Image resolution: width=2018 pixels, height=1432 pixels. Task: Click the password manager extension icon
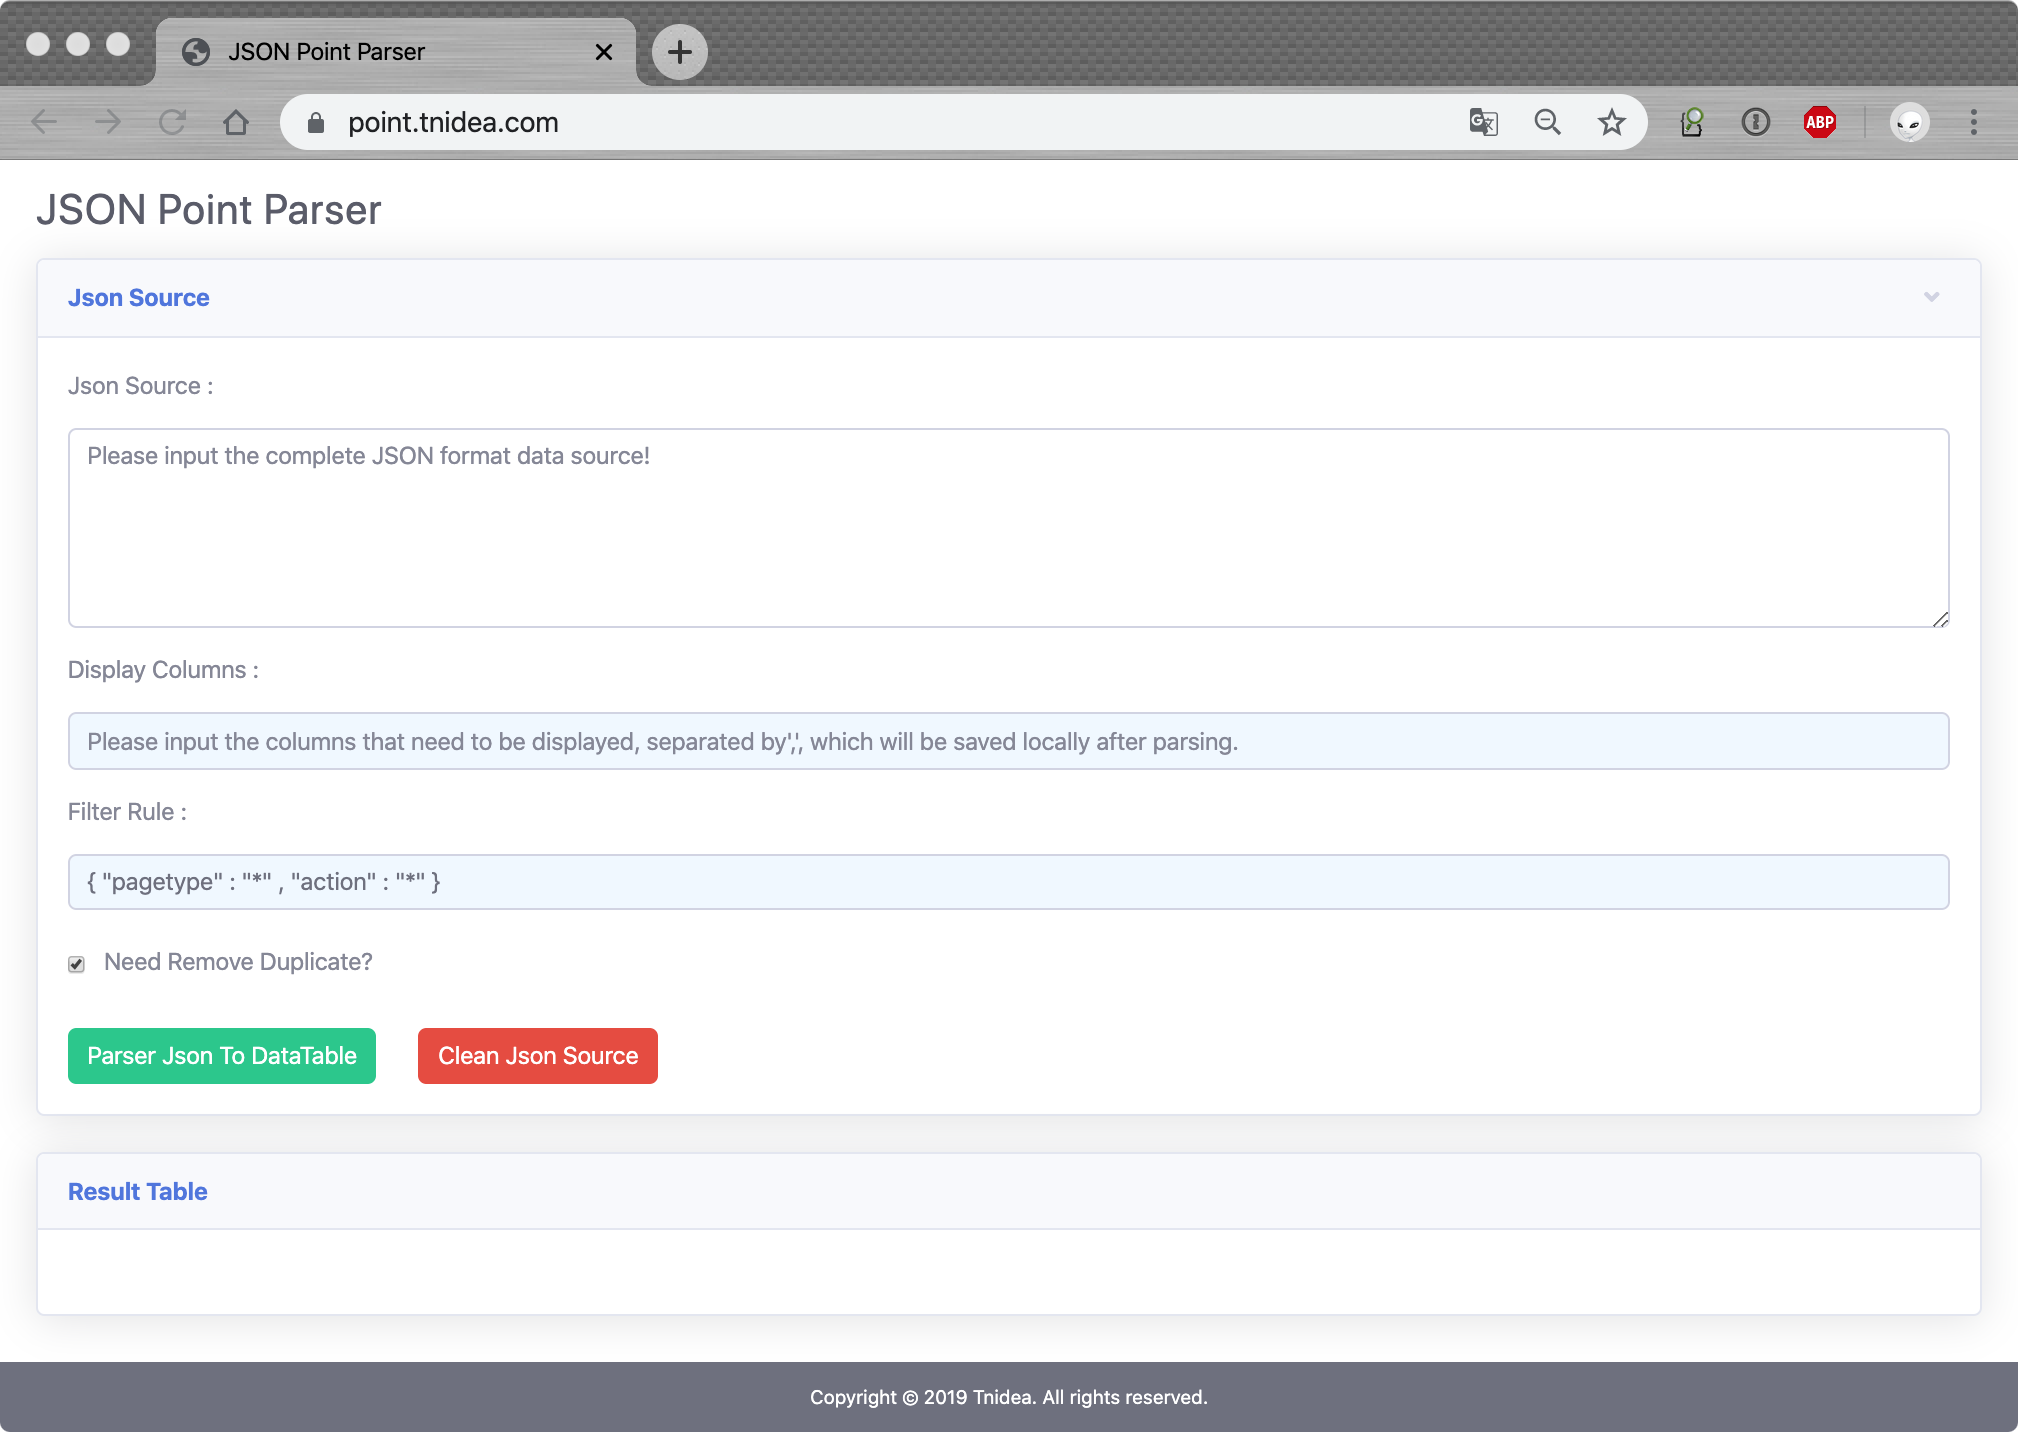click(1755, 122)
